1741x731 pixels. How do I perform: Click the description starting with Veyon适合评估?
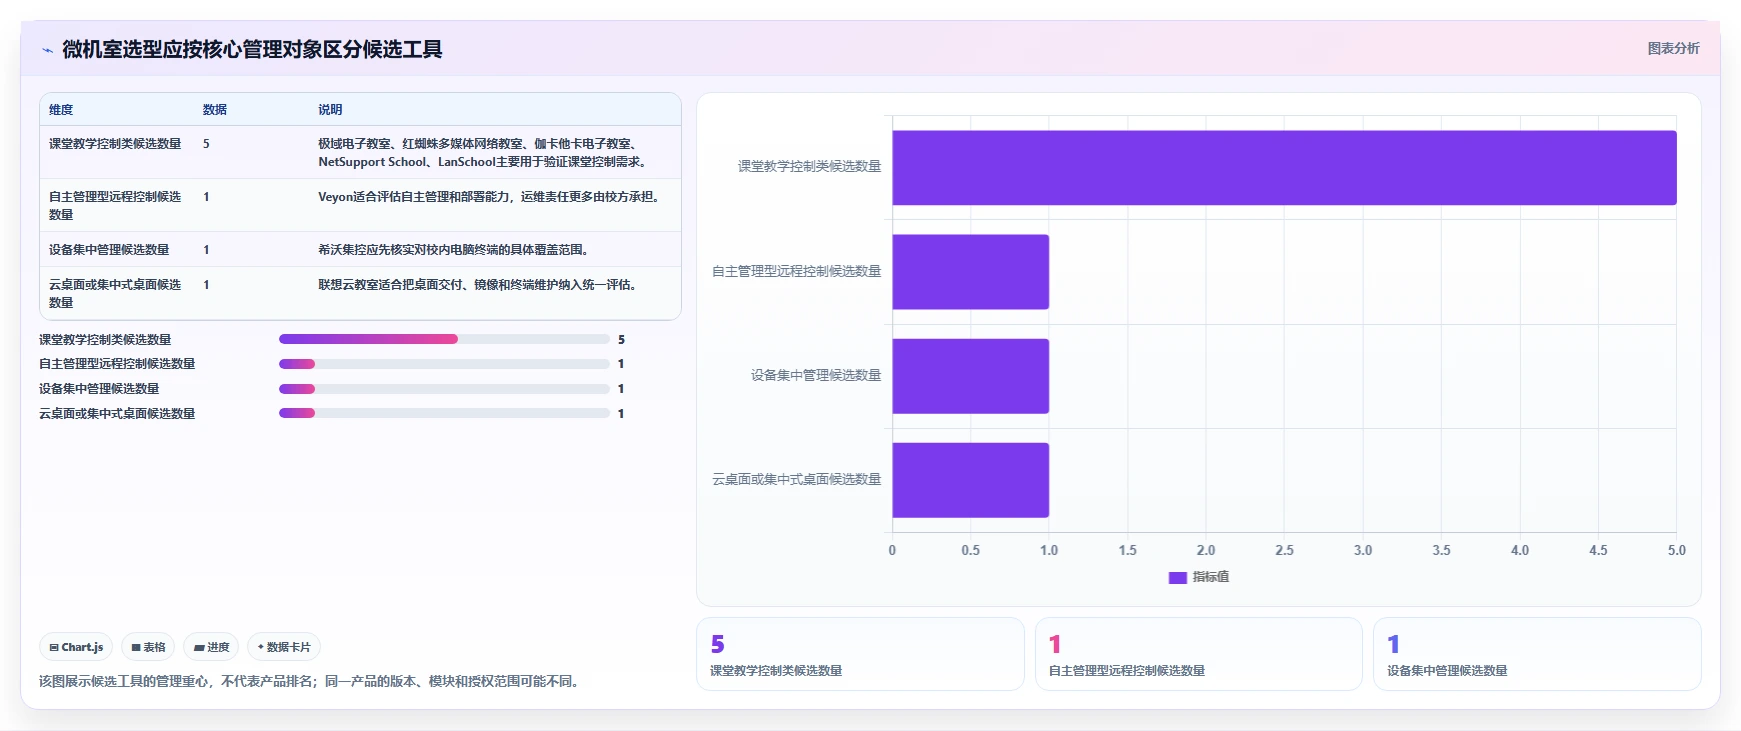click(491, 197)
